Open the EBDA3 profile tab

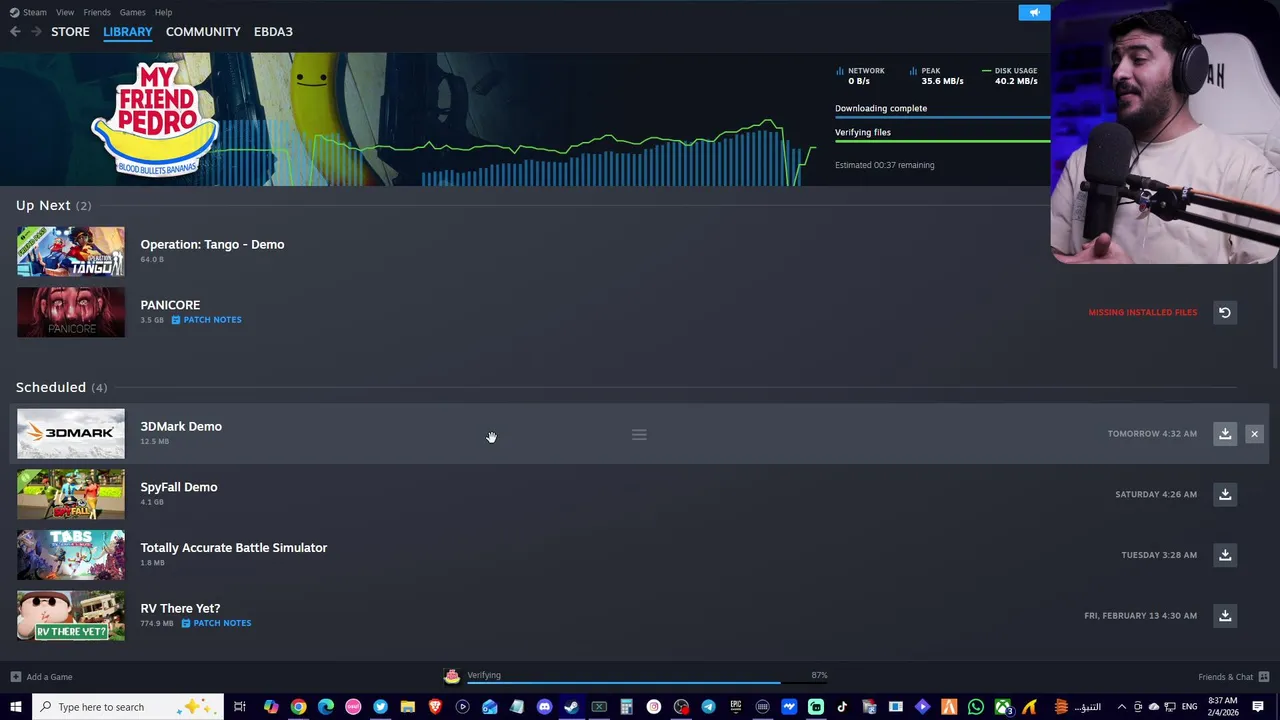pyautogui.click(x=273, y=32)
